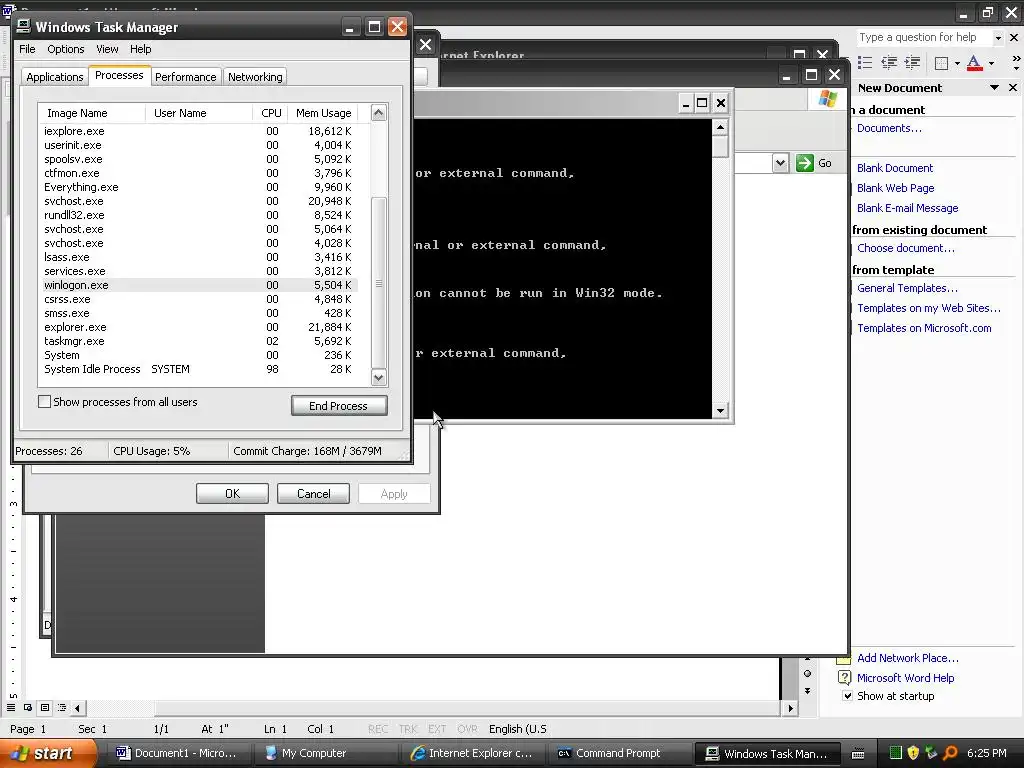Click process list scroll down arrow

[x=379, y=377]
